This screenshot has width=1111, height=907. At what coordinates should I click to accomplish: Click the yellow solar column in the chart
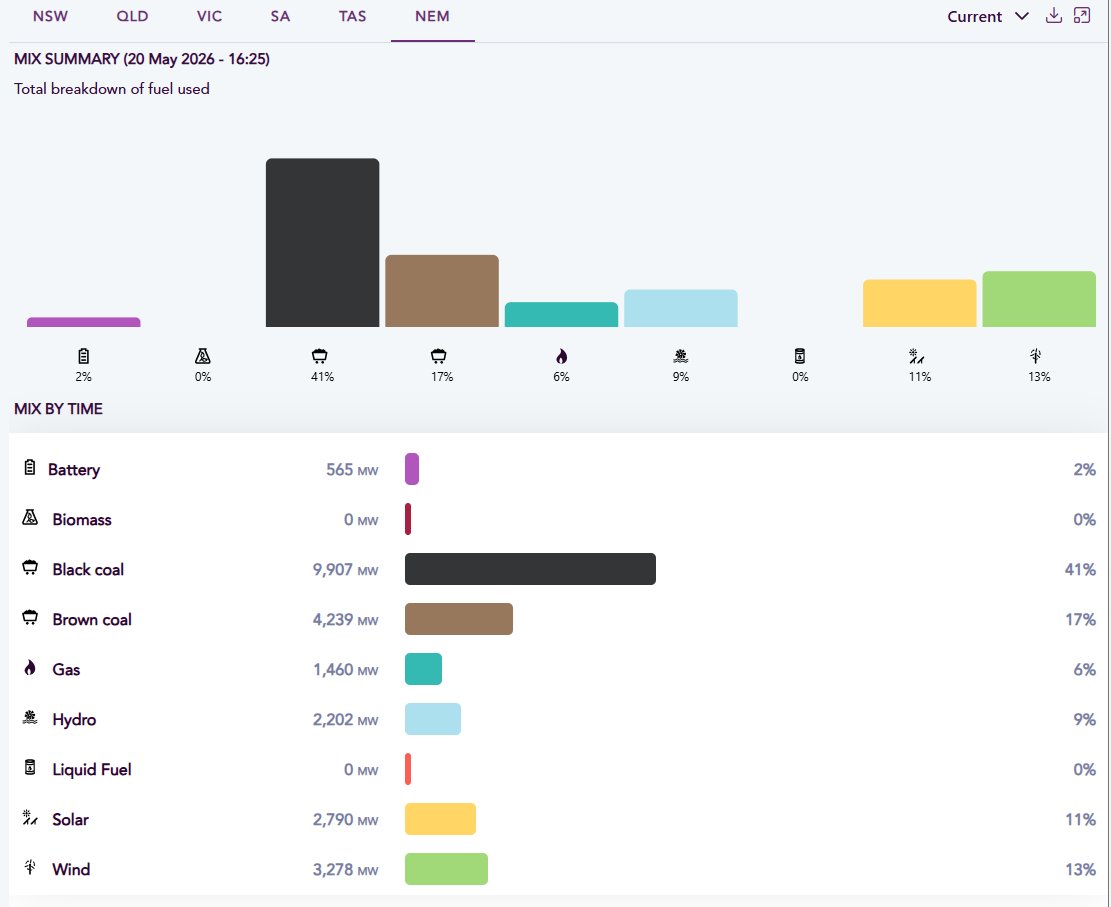tap(920, 303)
